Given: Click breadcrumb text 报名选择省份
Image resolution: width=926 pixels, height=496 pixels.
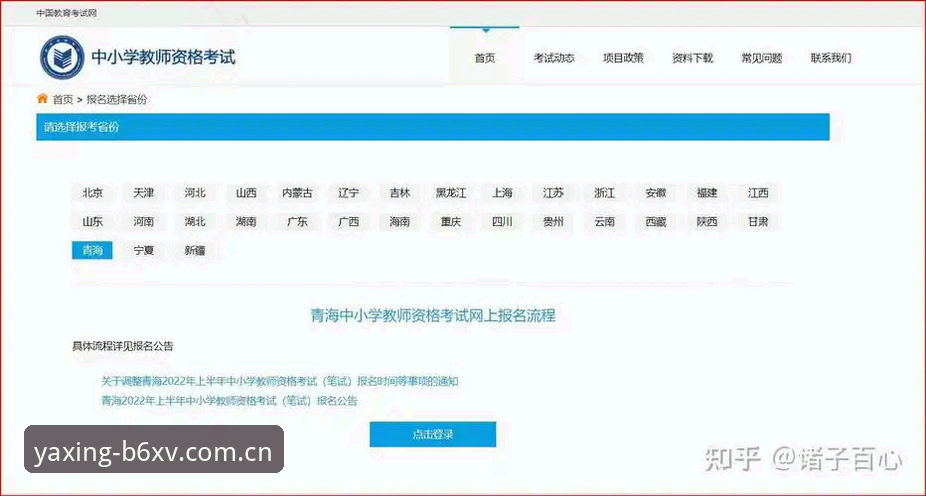Looking at the screenshot, I should (x=116, y=100).
